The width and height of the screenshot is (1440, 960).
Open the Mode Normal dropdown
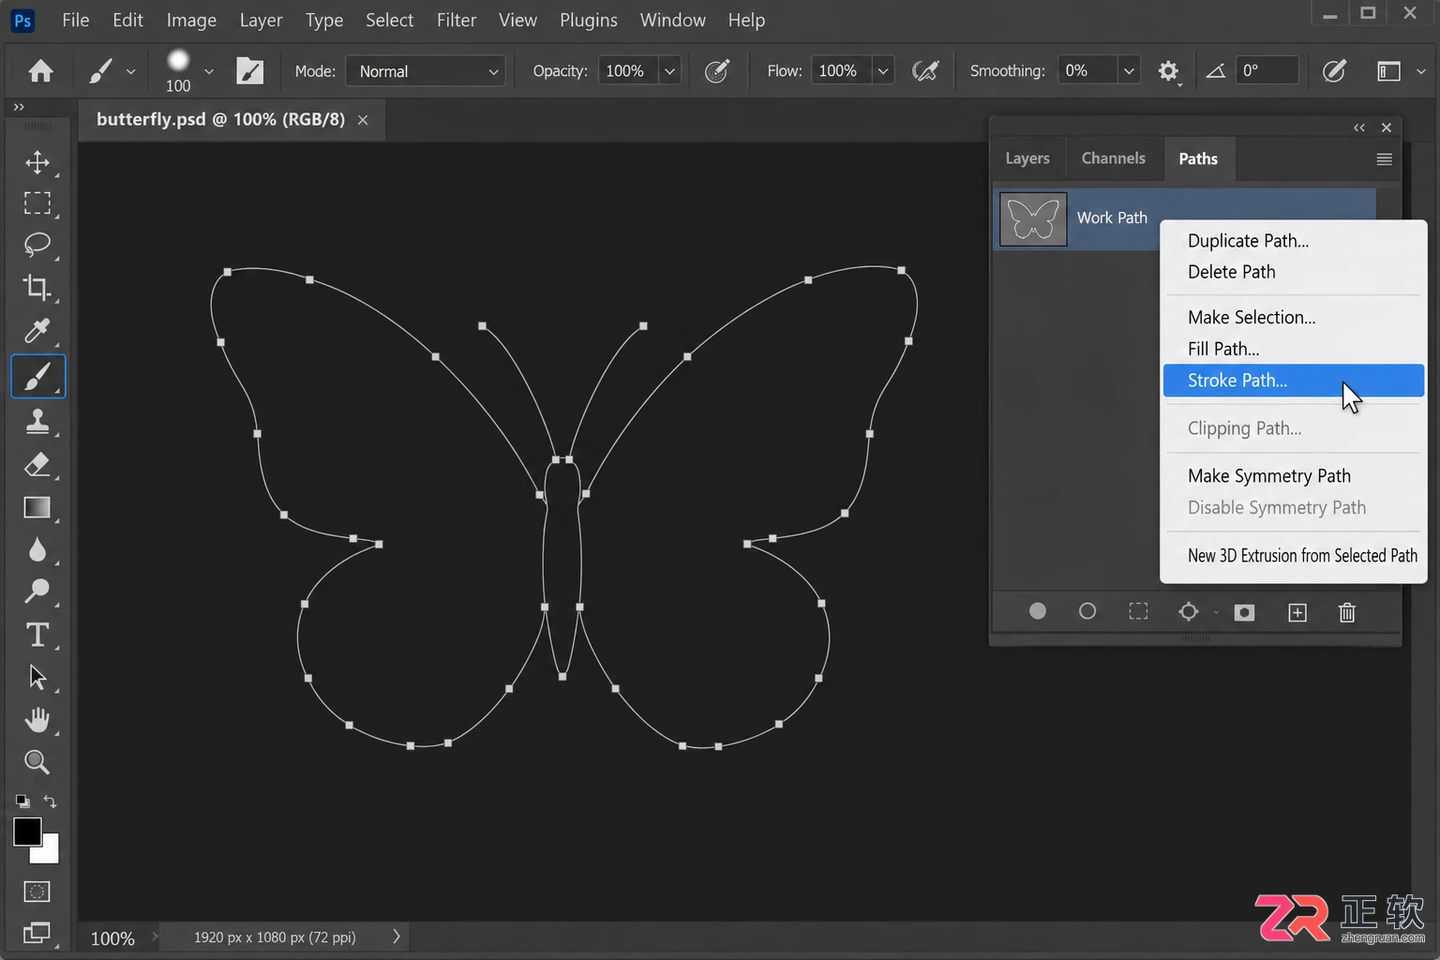425,71
